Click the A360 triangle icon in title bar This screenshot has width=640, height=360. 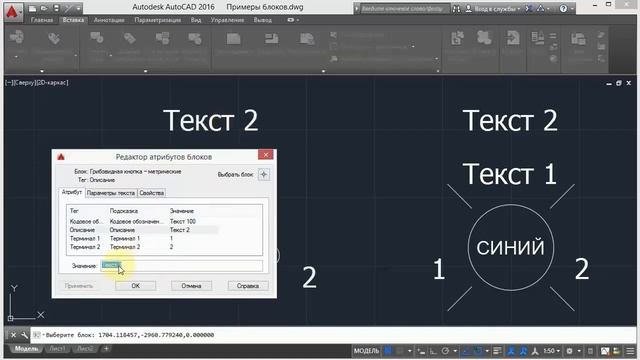[x=540, y=8]
